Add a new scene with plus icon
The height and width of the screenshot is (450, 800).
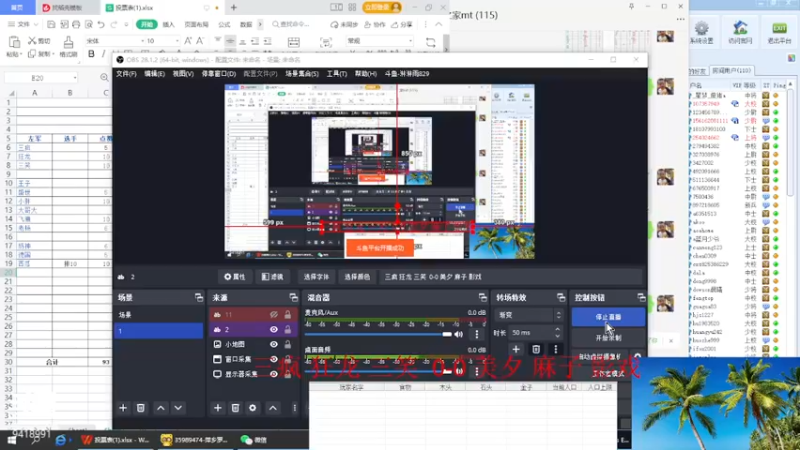123,408
